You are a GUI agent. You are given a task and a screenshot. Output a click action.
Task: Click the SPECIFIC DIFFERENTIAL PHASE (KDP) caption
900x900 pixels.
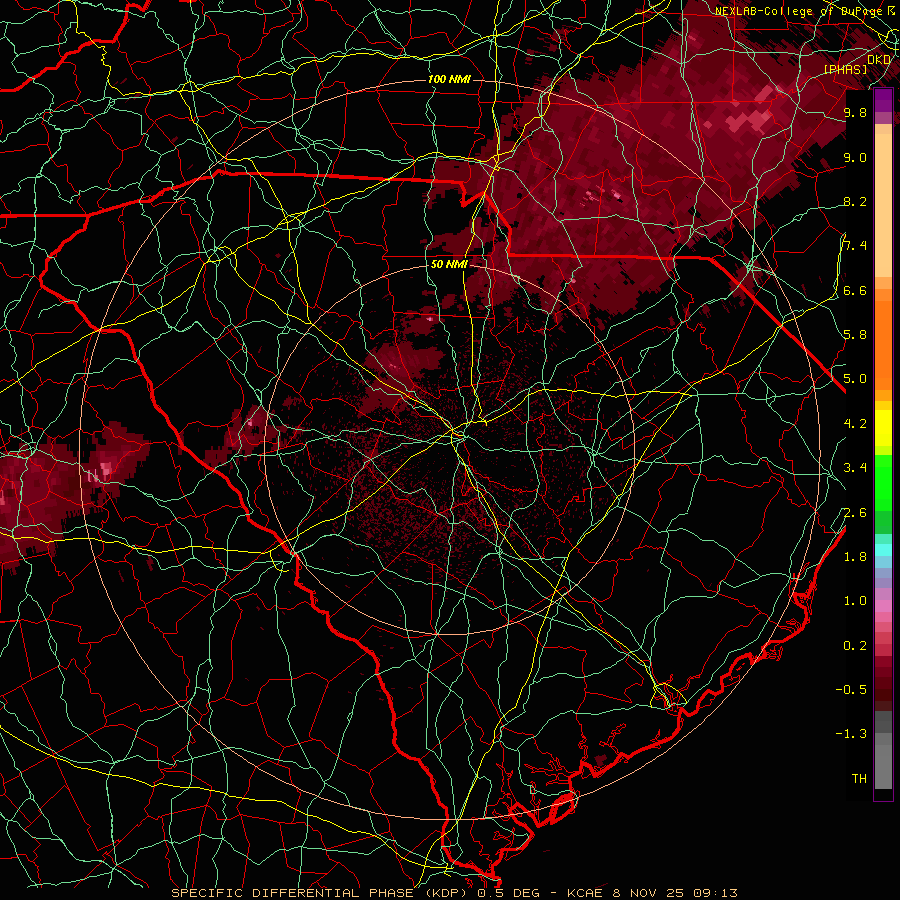pyautogui.click(x=320, y=893)
